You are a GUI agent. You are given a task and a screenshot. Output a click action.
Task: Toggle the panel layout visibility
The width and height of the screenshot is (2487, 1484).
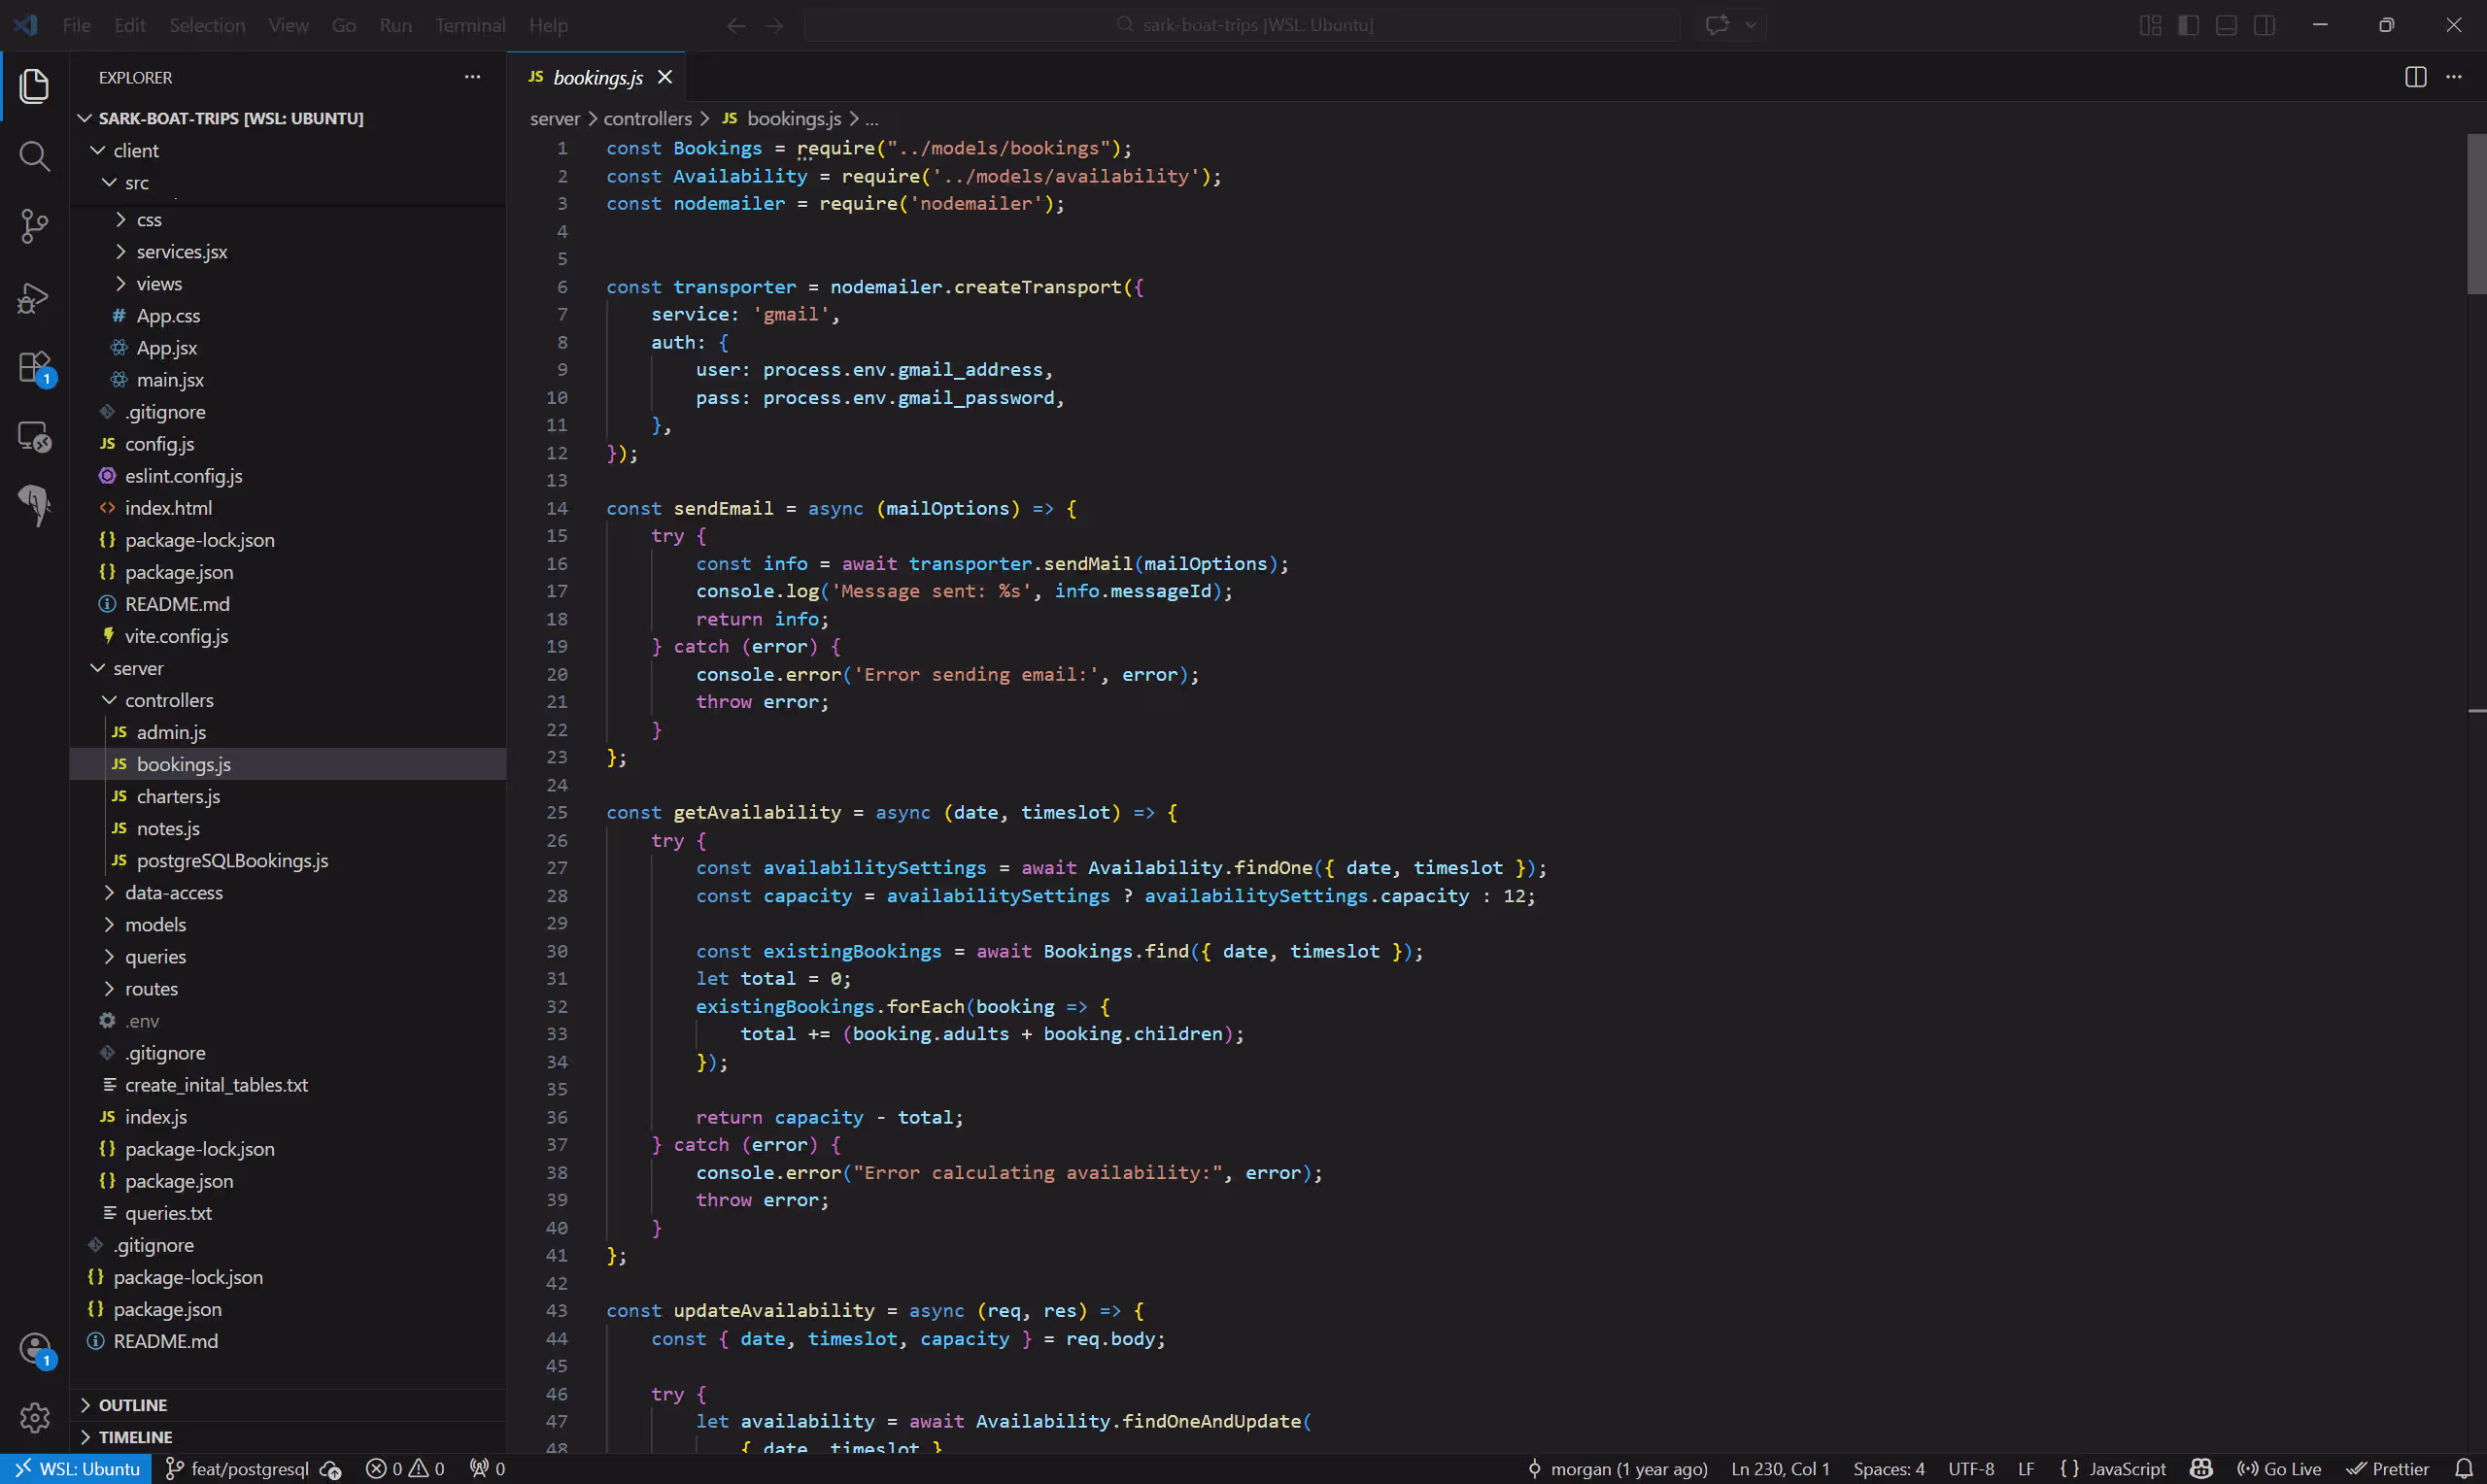point(2226,25)
